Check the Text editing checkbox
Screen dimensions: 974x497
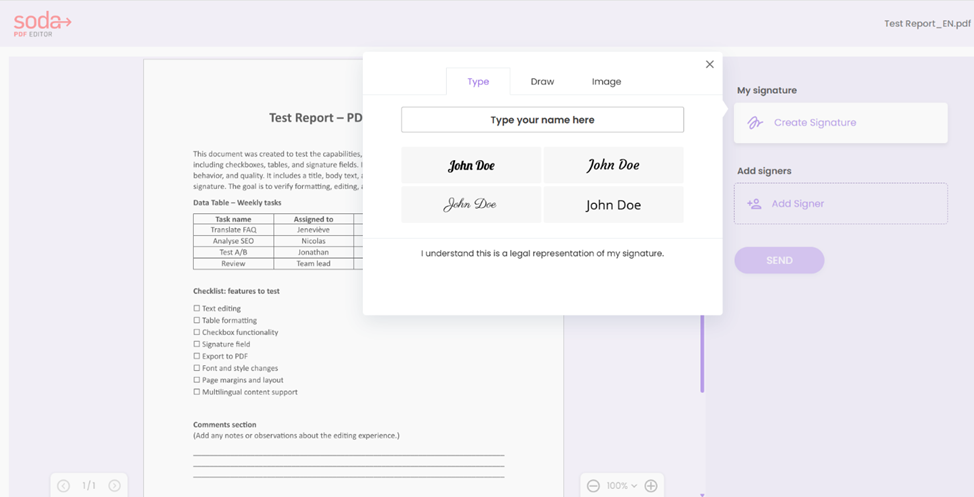[196, 308]
